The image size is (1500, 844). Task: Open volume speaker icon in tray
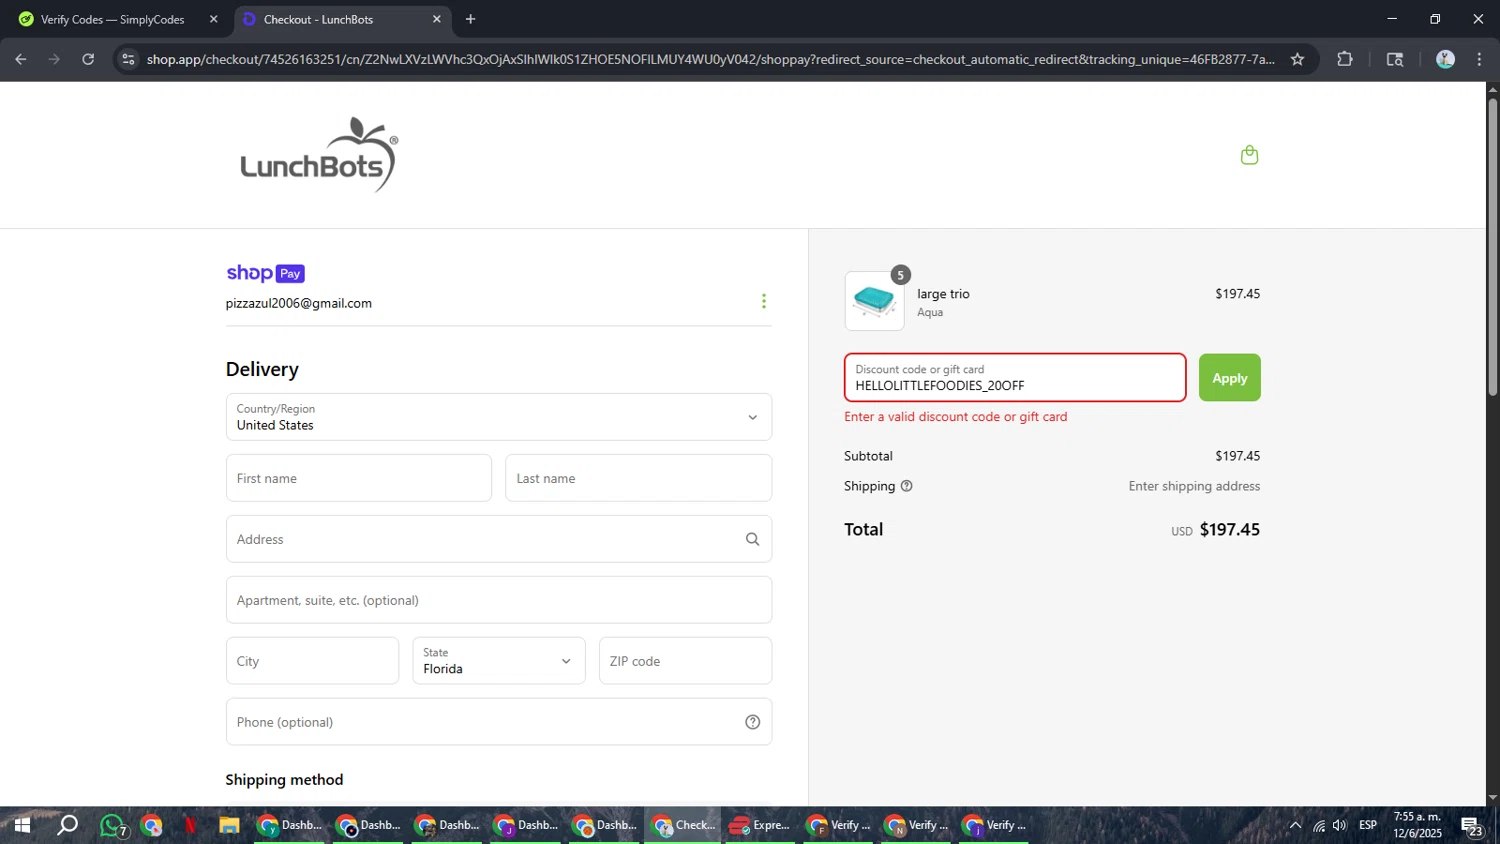(x=1340, y=825)
